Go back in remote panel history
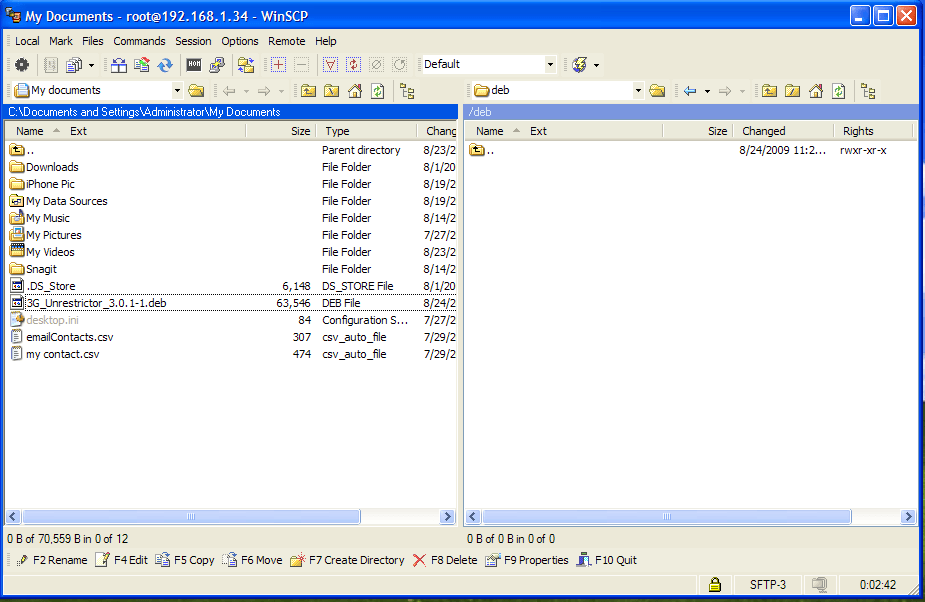 (x=690, y=91)
